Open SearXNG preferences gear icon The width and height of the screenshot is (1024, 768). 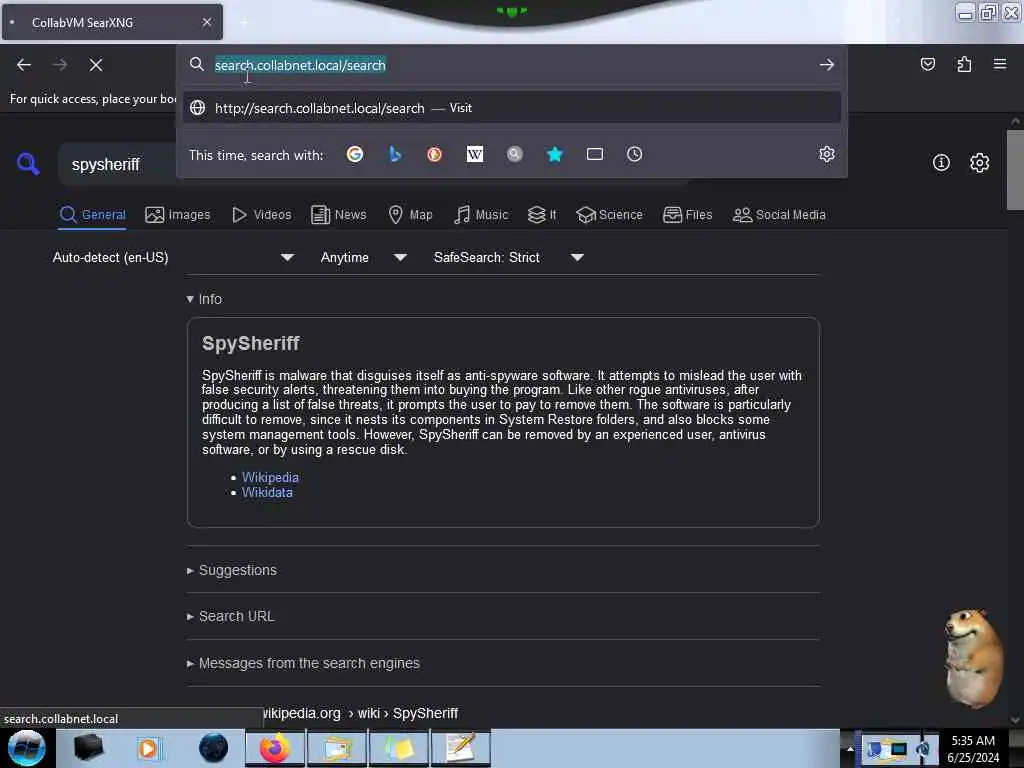(979, 163)
